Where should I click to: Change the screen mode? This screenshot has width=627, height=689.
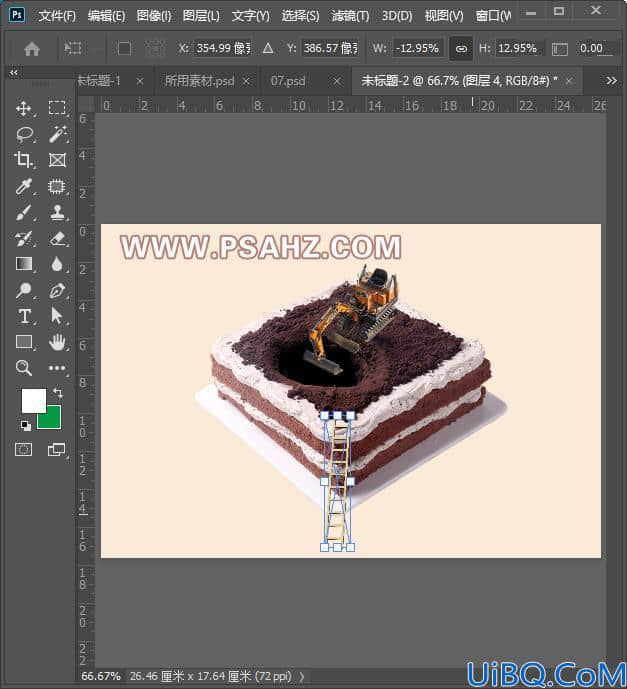click(56, 450)
